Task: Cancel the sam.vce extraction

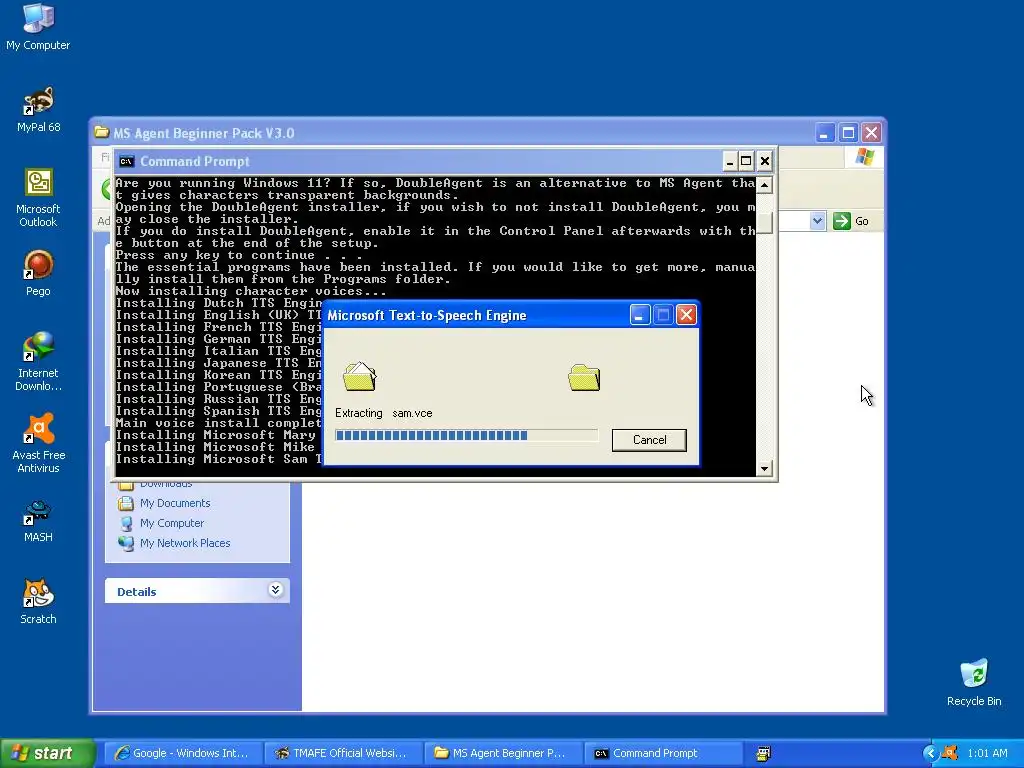Action: pyautogui.click(x=649, y=440)
